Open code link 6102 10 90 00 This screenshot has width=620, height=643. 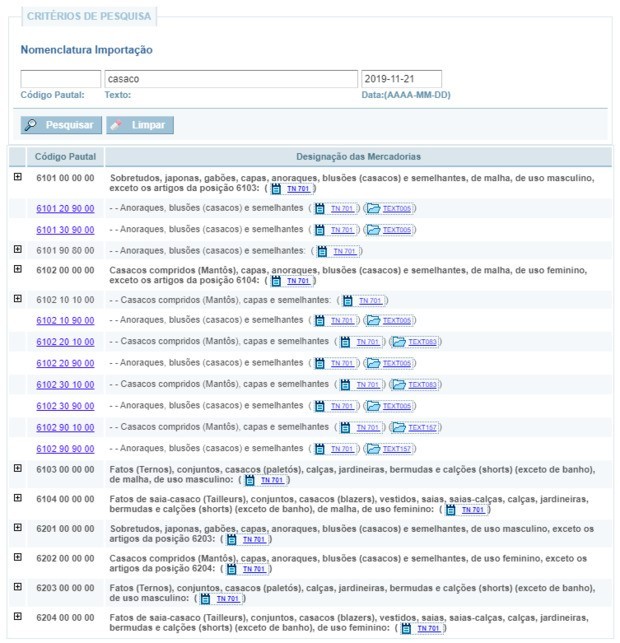(65, 321)
